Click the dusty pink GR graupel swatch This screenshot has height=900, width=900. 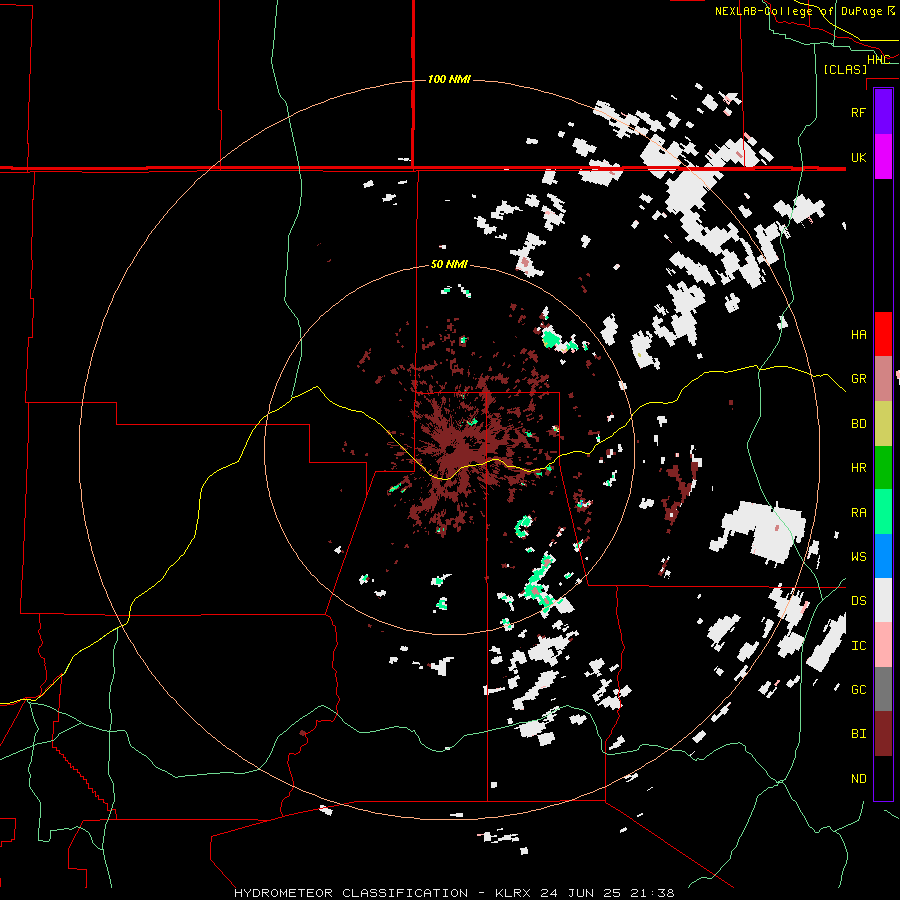(x=883, y=379)
